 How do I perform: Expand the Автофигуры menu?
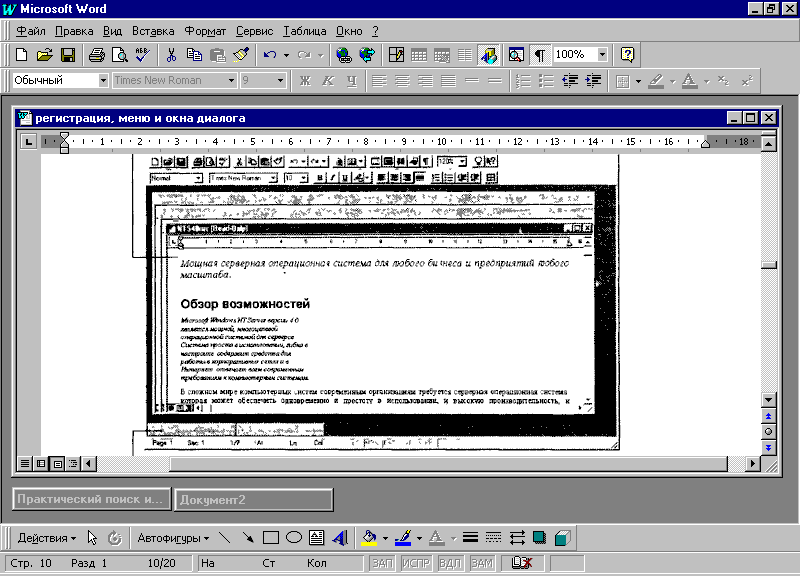[173, 538]
